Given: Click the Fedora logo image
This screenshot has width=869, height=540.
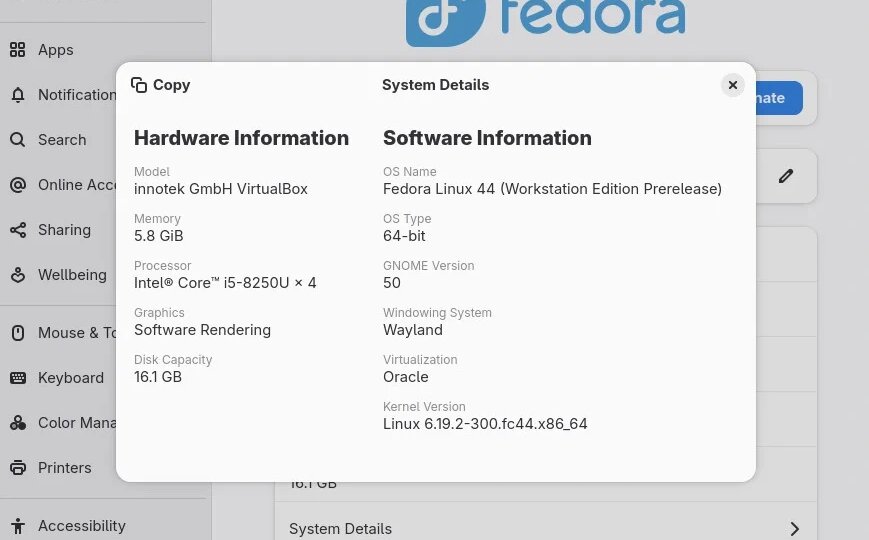Looking at the screenshot, I should [546, 23].
